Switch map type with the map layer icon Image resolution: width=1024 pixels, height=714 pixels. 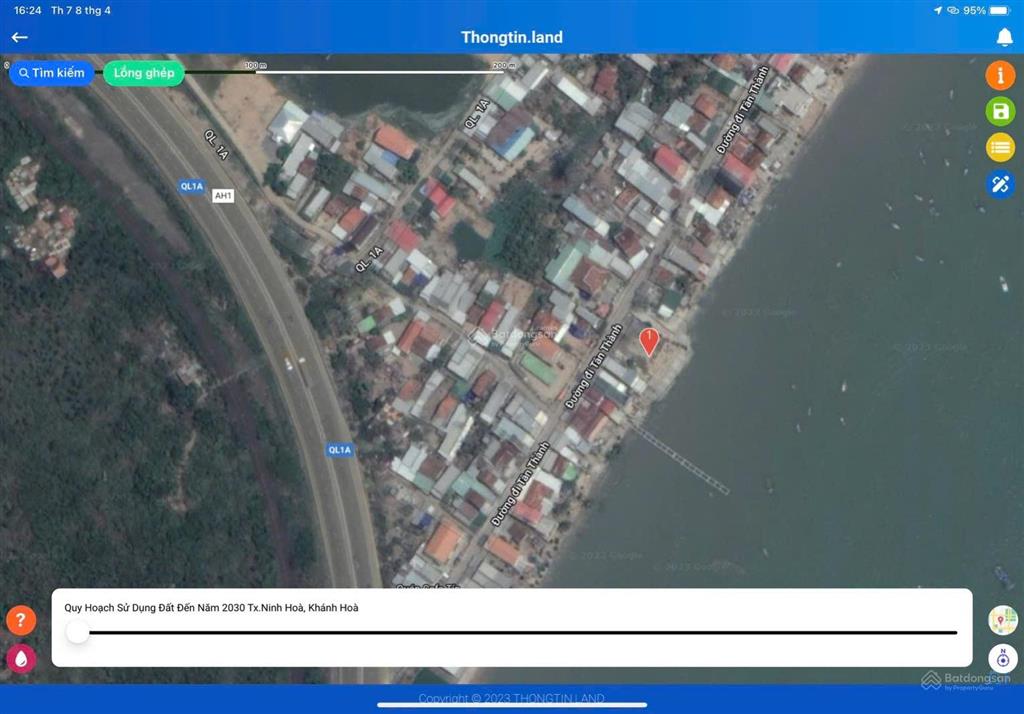(1002, 620)
